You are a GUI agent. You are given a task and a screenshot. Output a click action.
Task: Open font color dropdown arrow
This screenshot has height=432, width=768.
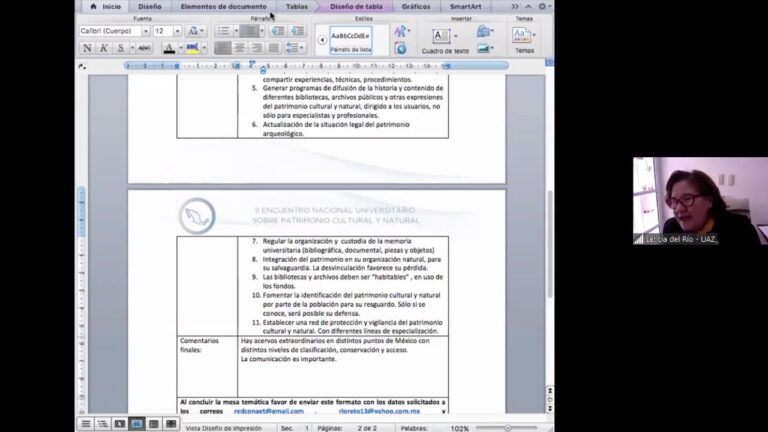[181, 48]
